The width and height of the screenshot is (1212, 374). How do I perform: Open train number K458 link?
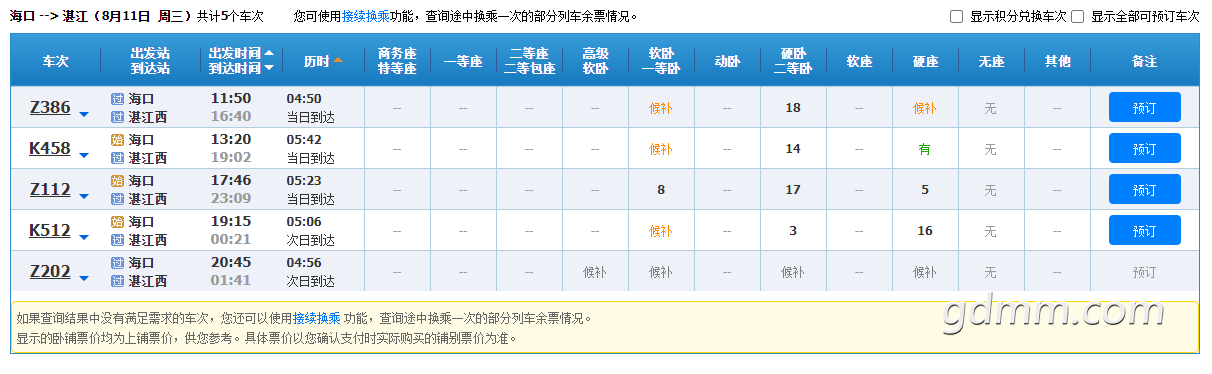click(50, 148)
